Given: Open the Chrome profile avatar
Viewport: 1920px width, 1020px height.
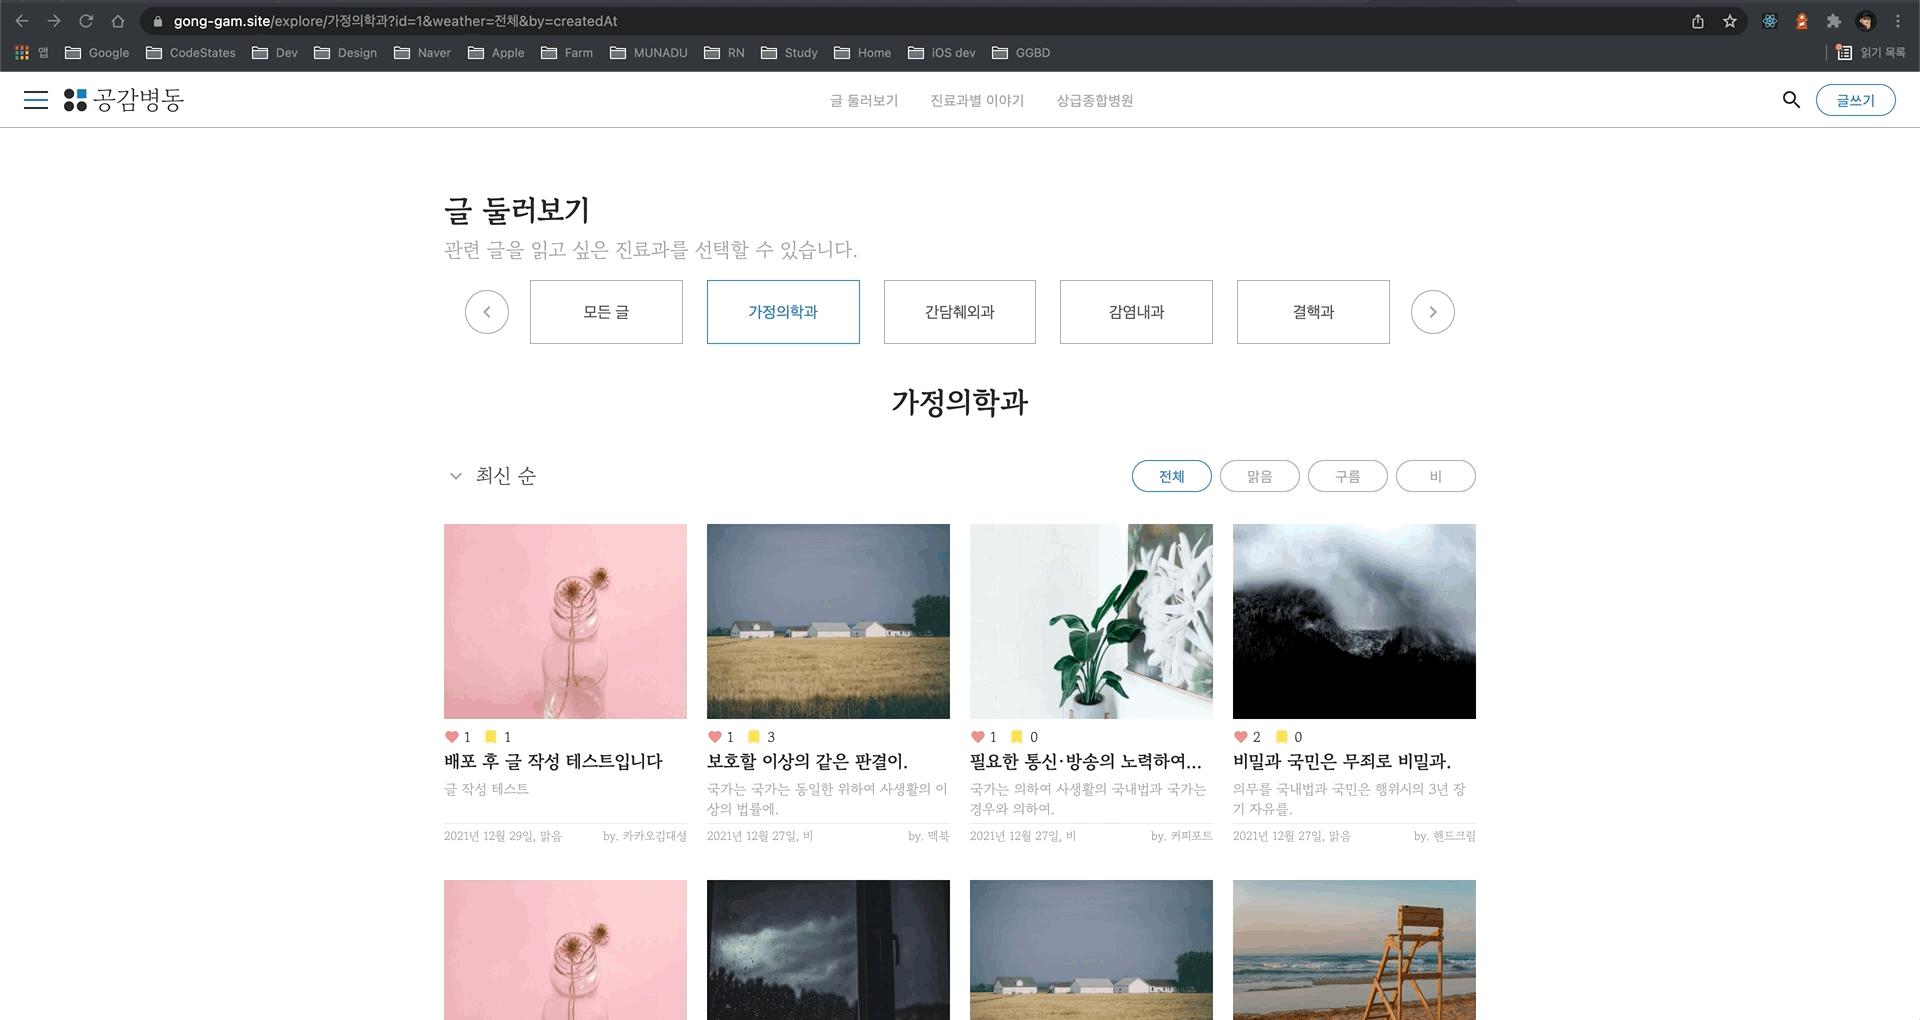Looking at the screenshot, I should tap(1866, 21).
